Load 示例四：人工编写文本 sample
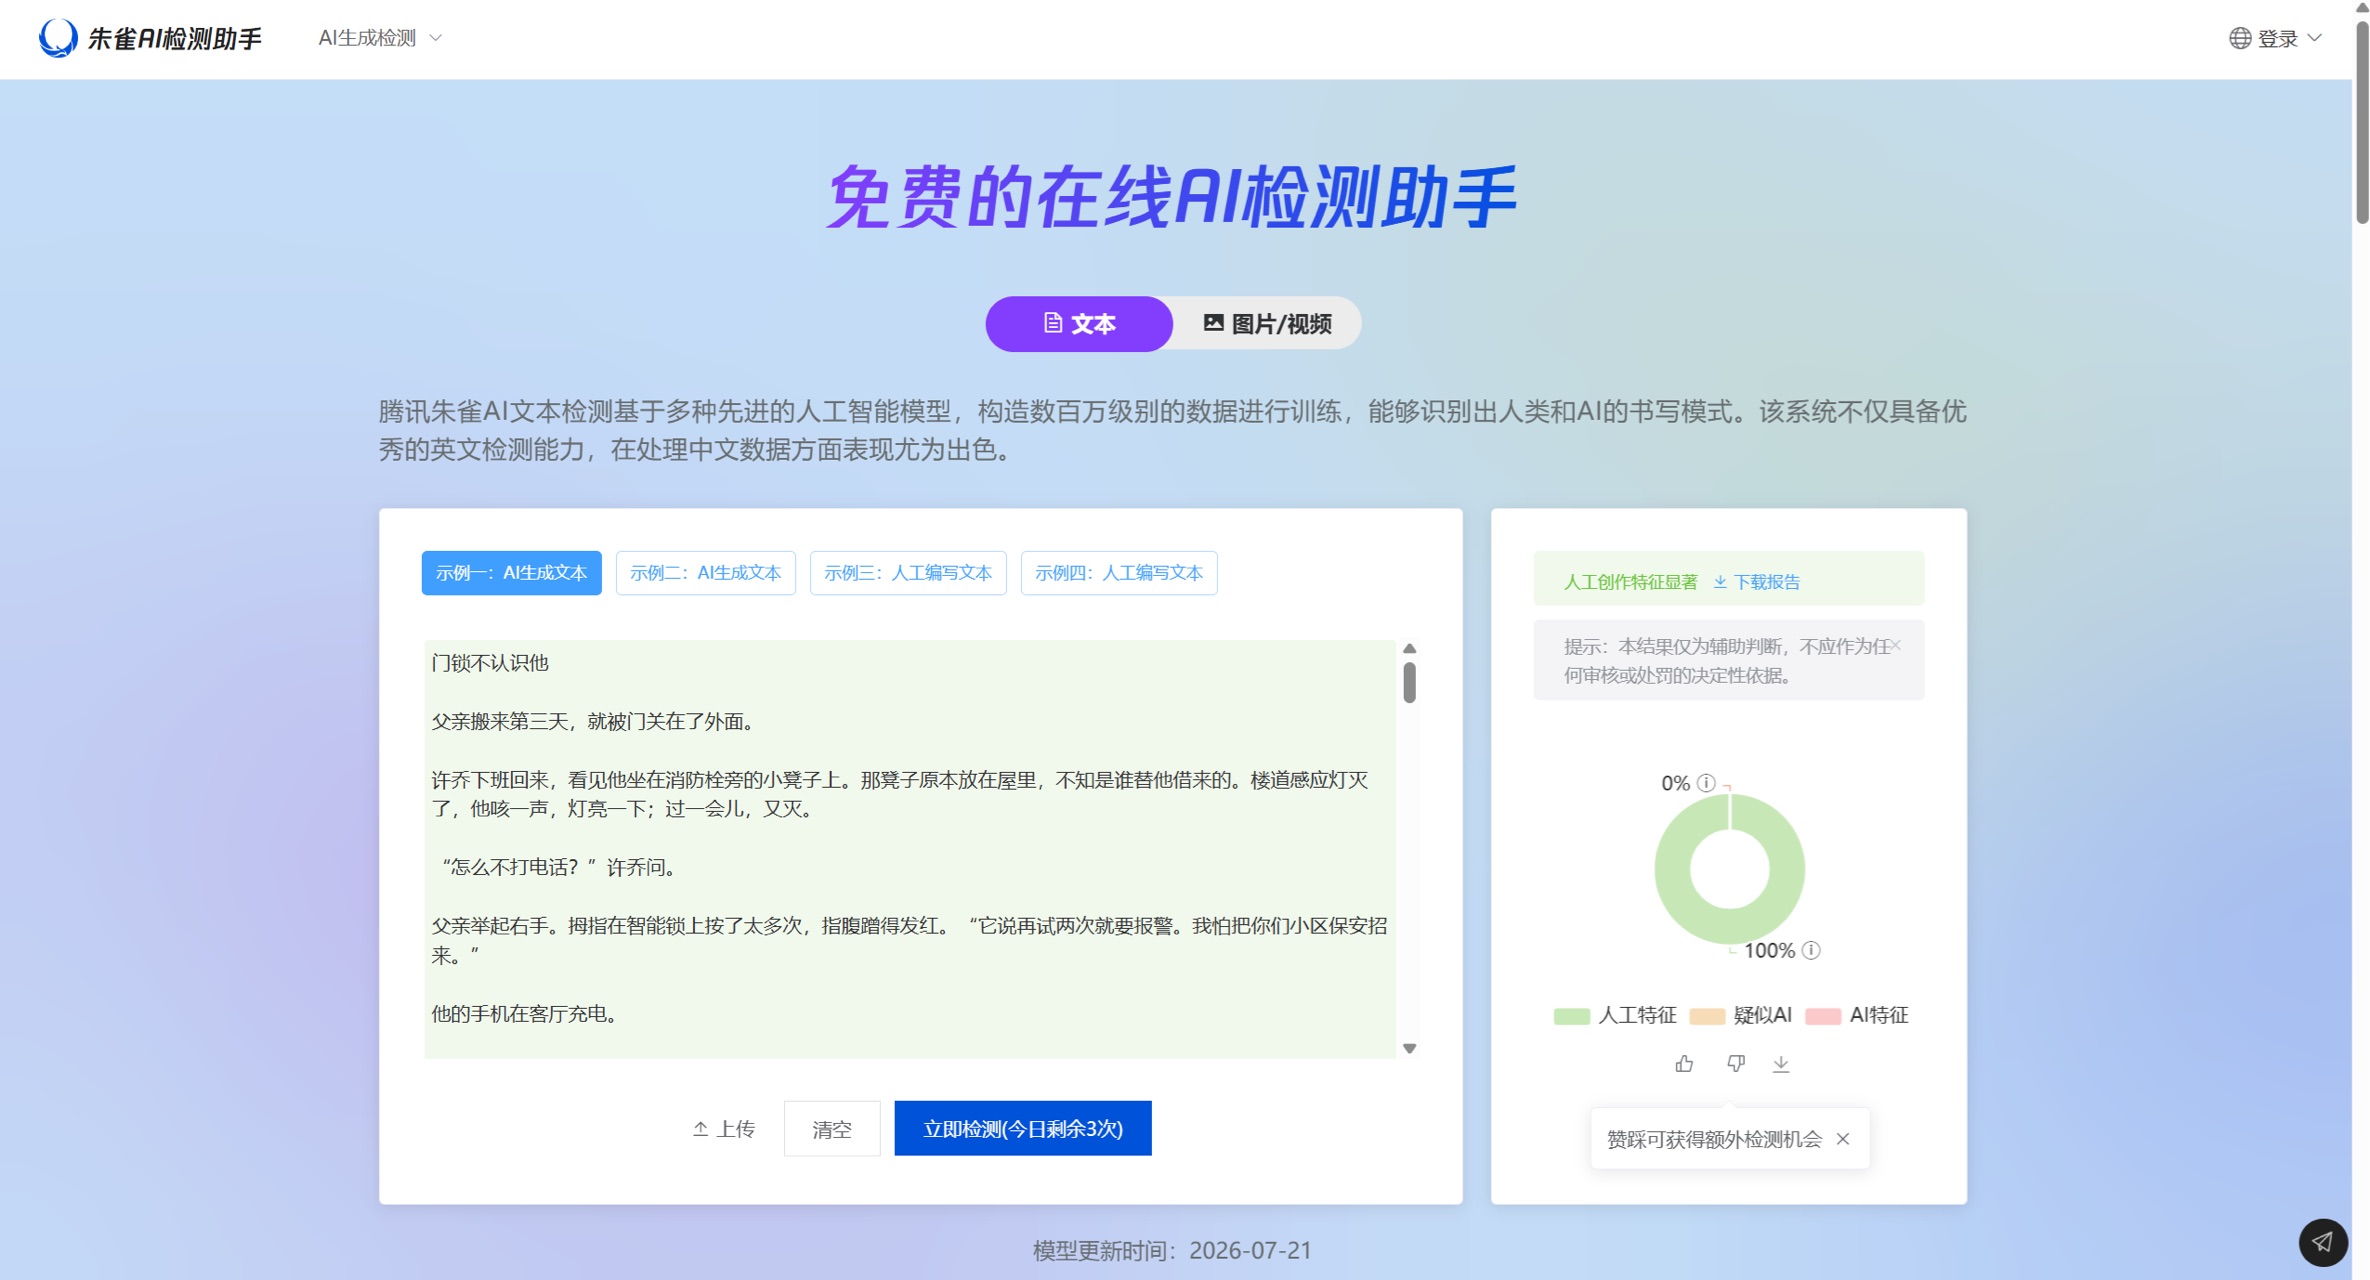2370x1280 pixels. 1118,573
